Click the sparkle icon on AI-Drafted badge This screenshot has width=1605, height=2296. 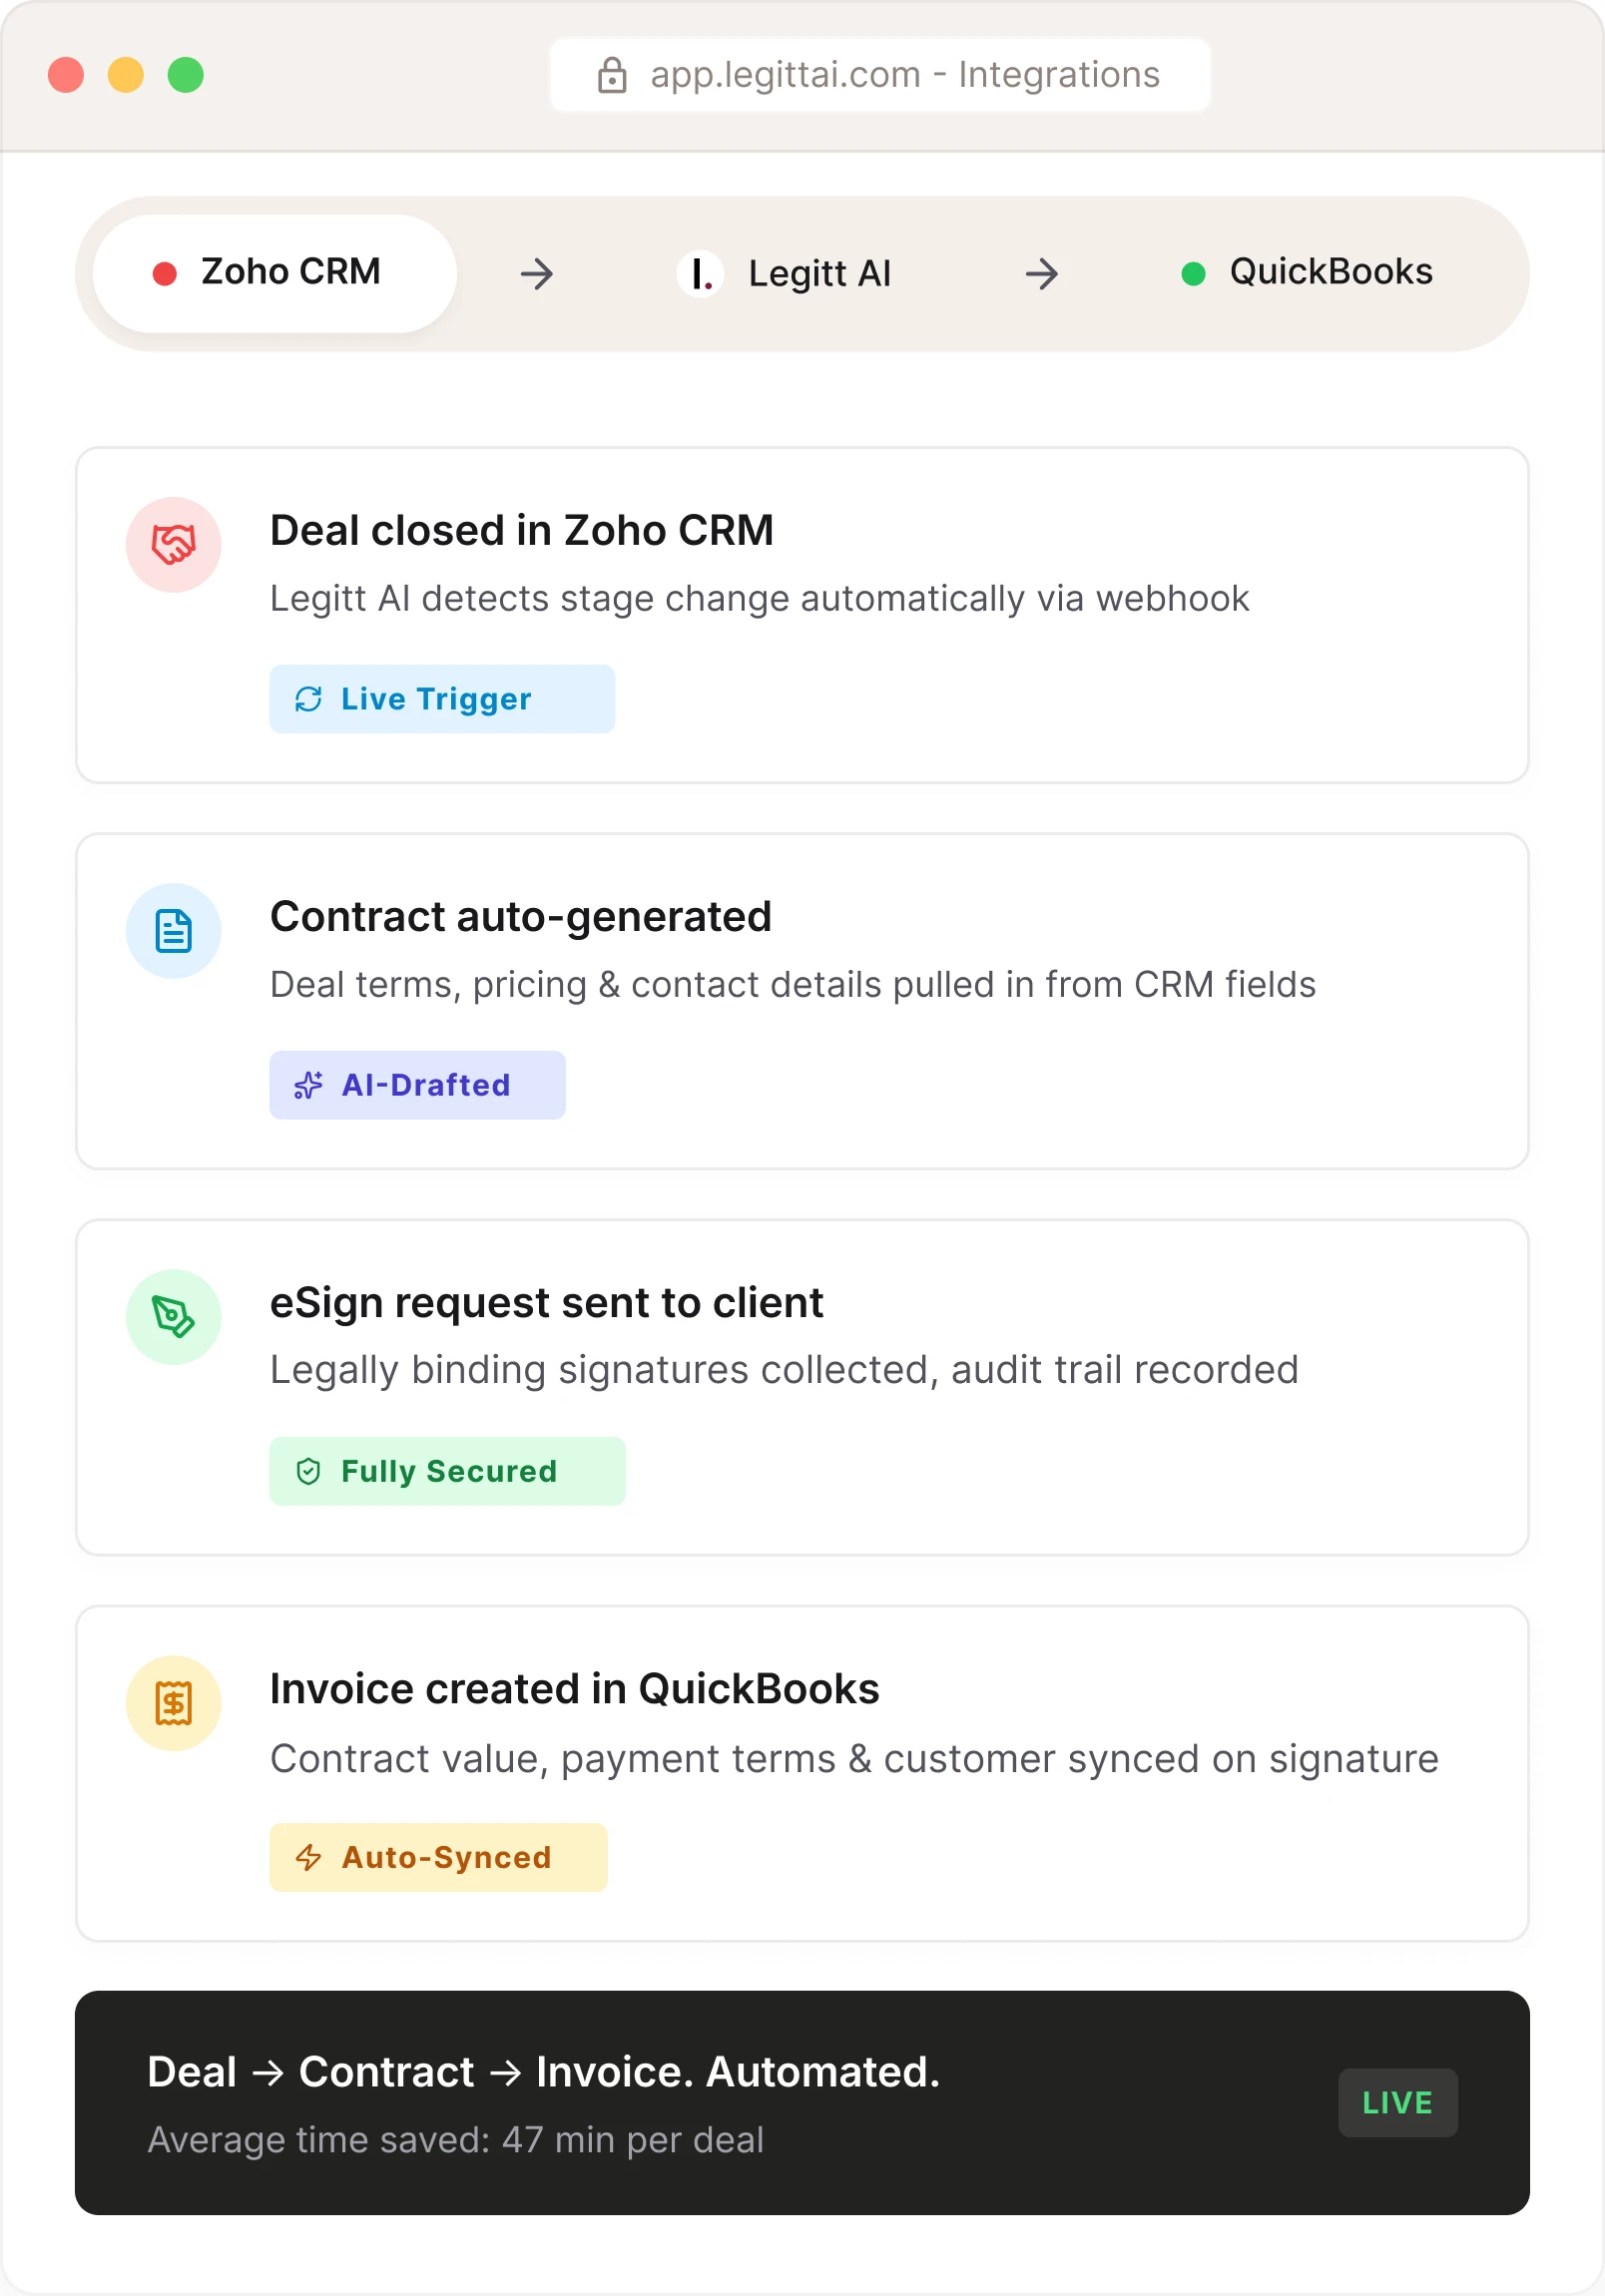[309, 1085]
